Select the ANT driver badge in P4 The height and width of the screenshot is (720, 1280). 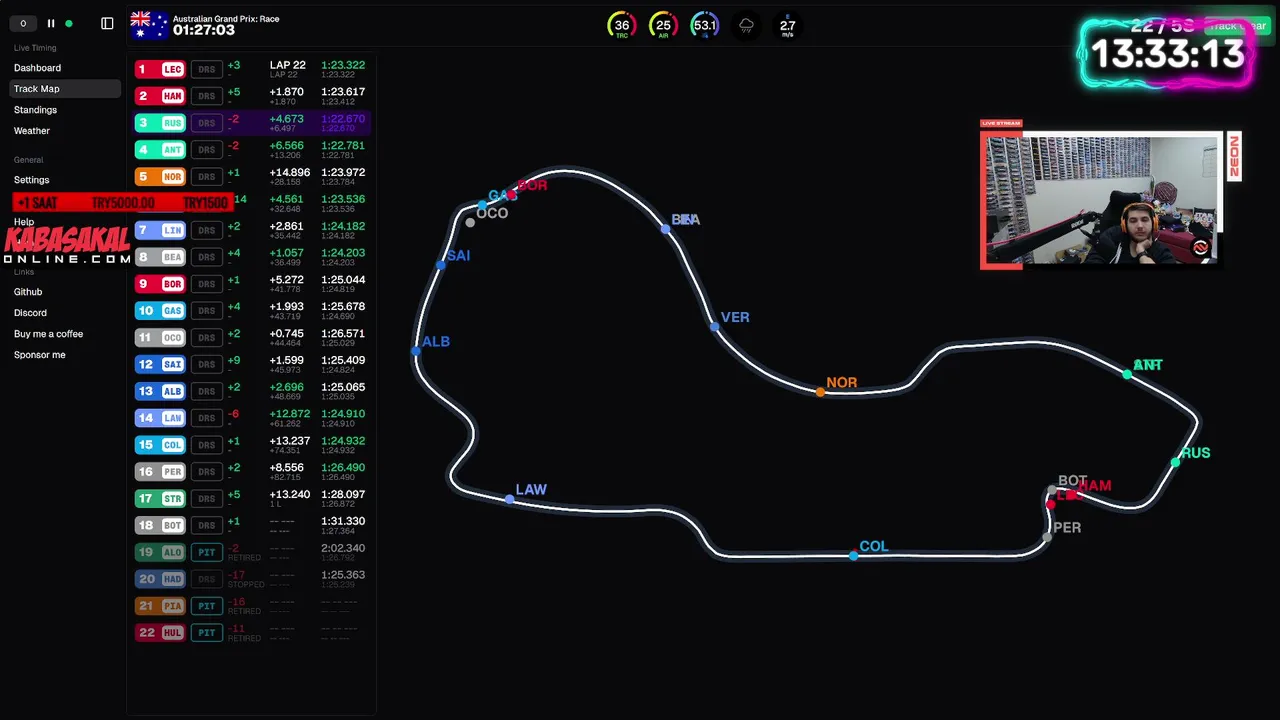(160, 150)
